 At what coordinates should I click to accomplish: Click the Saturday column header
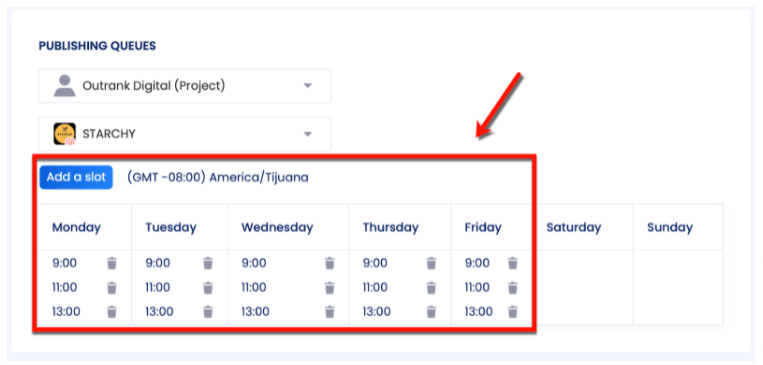coord(574,227)
